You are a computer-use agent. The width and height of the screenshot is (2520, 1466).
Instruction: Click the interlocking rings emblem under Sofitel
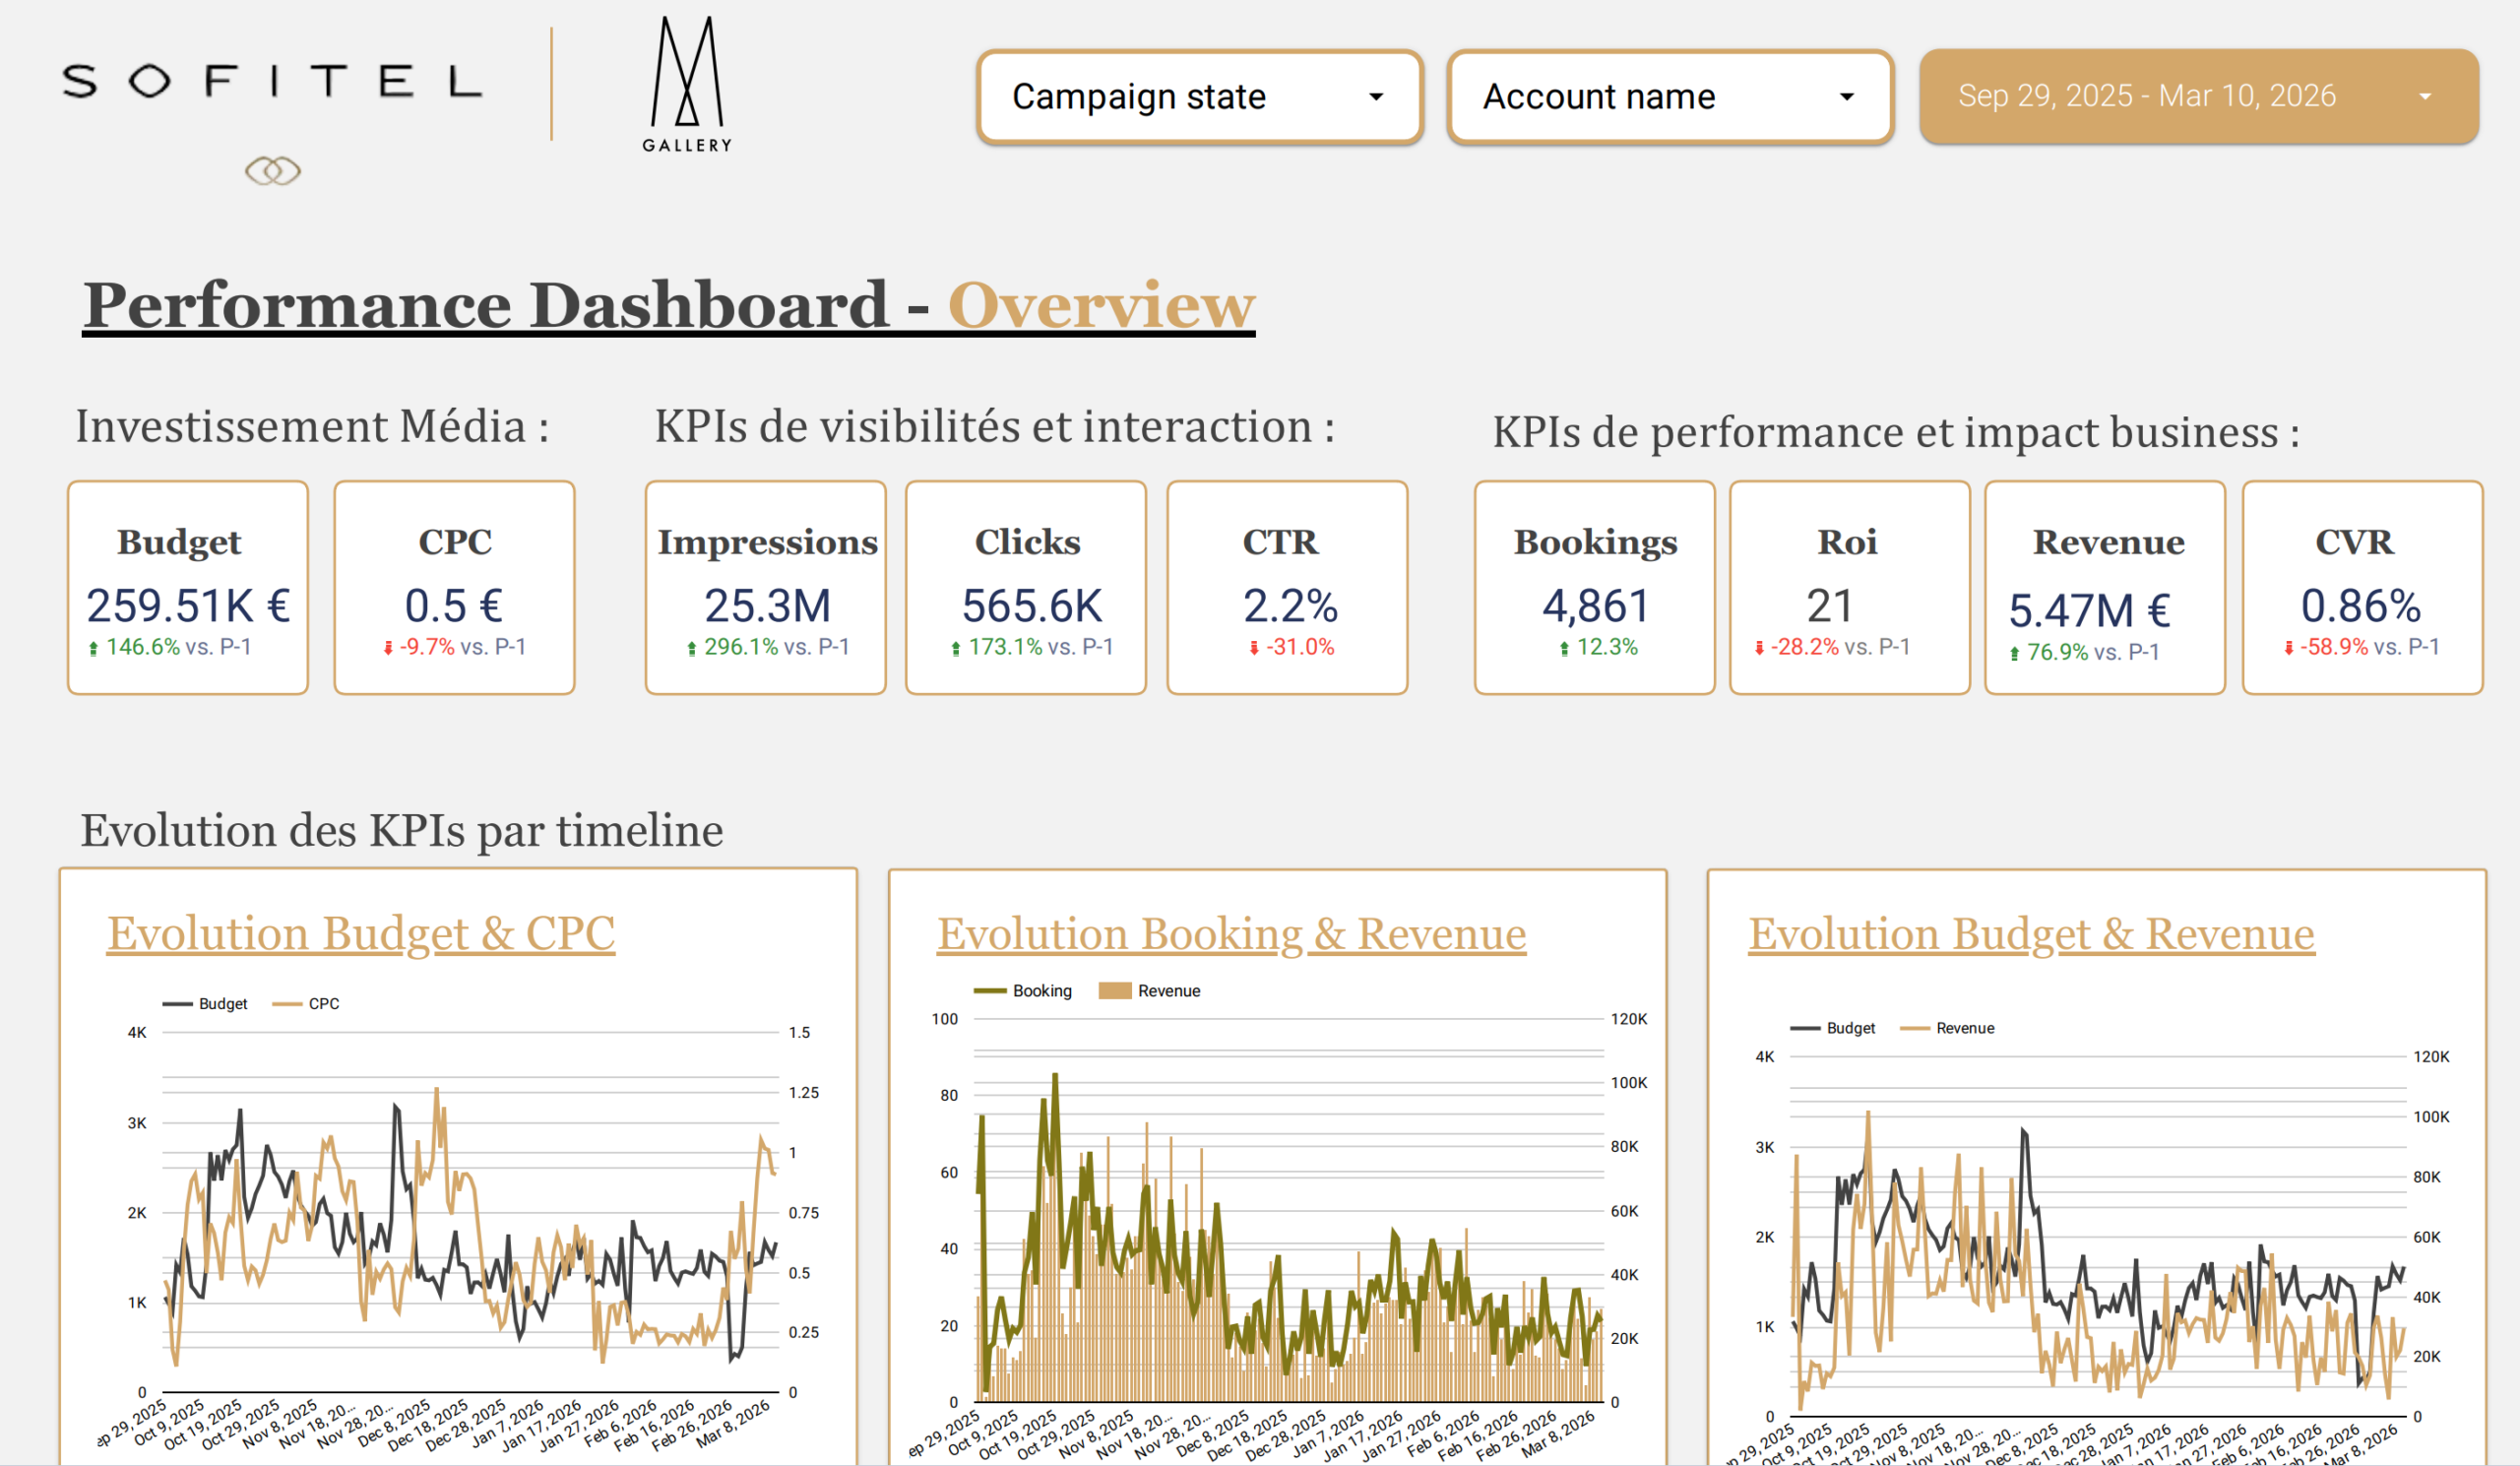[x=272, y=171]
